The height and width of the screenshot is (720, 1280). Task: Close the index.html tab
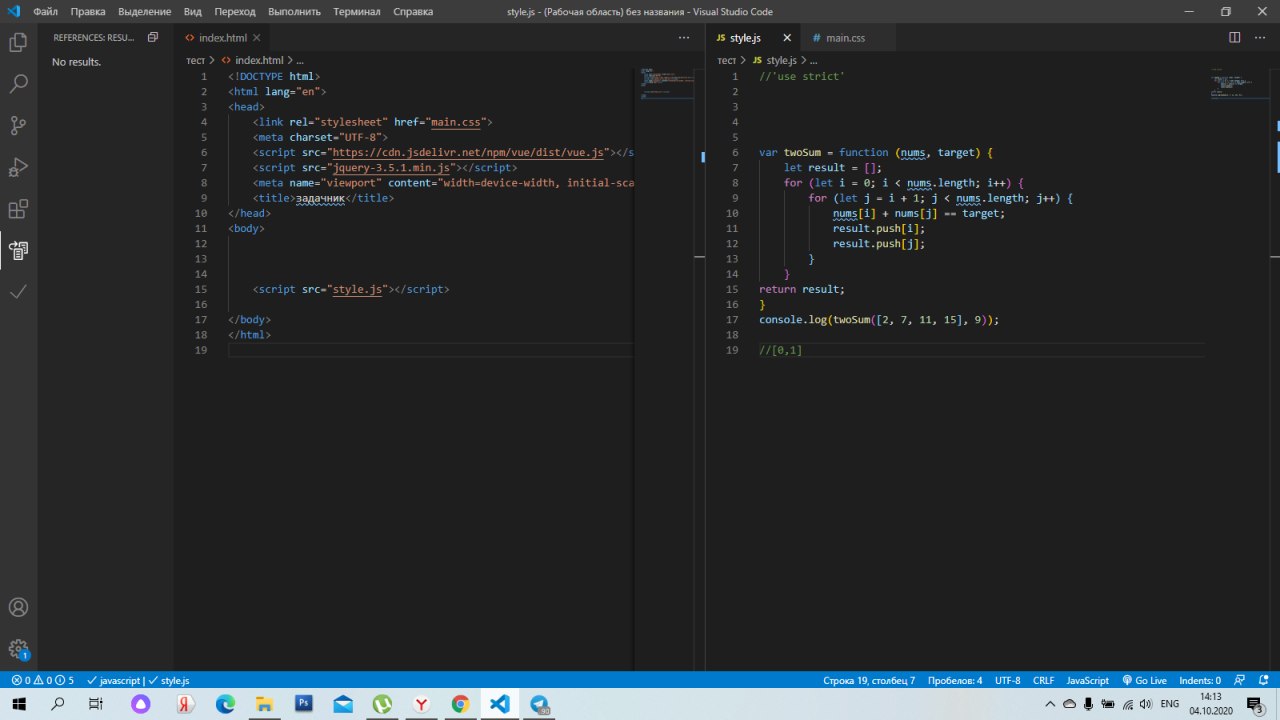point(257,38)
